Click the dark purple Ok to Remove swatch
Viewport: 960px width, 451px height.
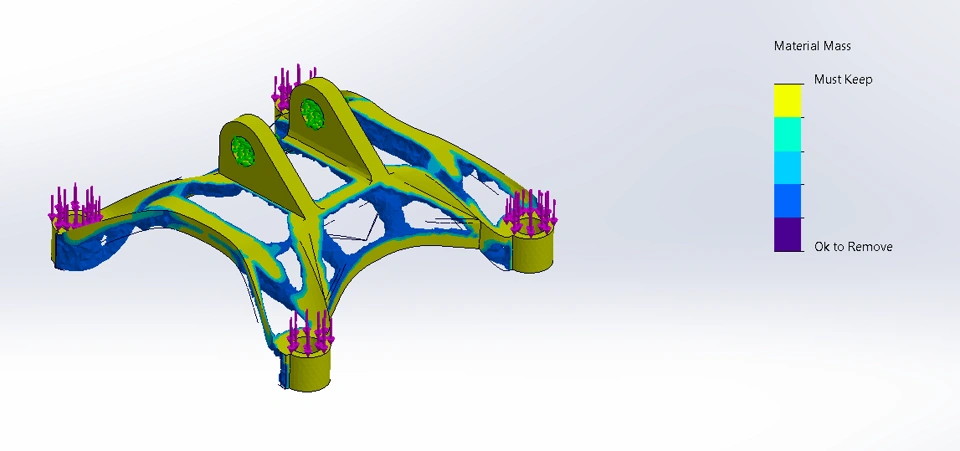pyautogui.click(x=788, y=234)
